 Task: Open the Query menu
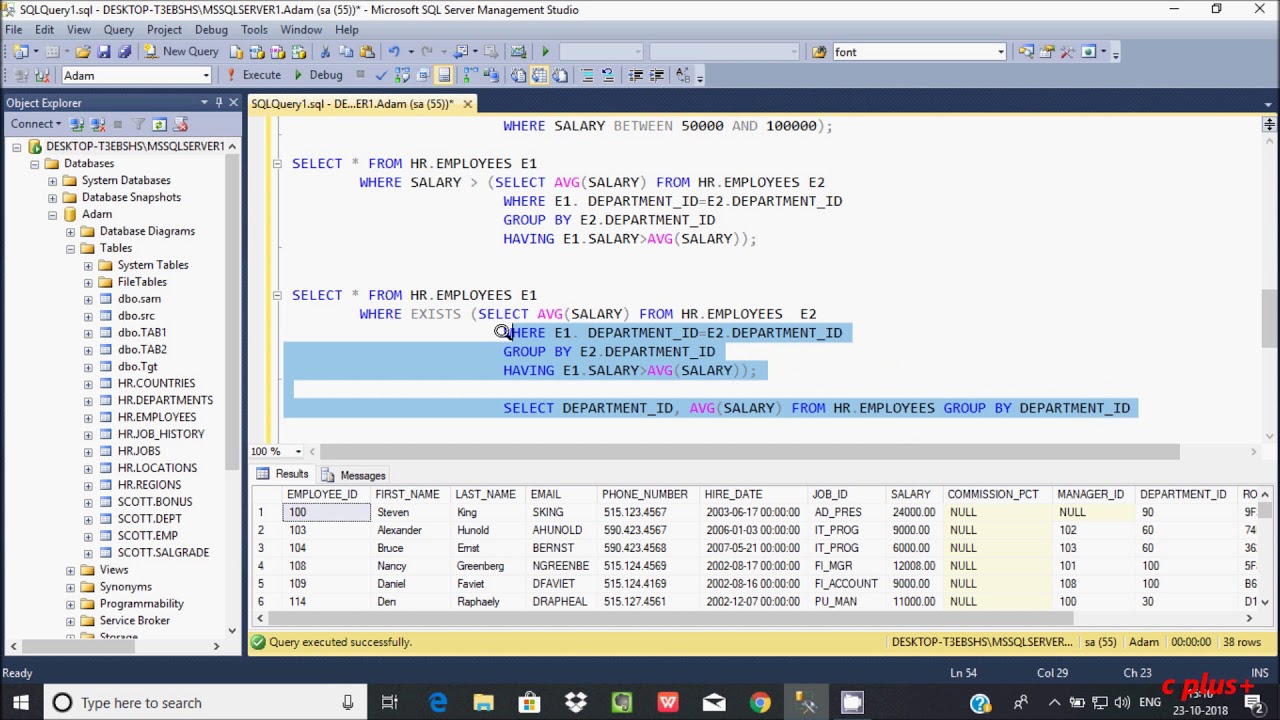click(x=118, y=29)
